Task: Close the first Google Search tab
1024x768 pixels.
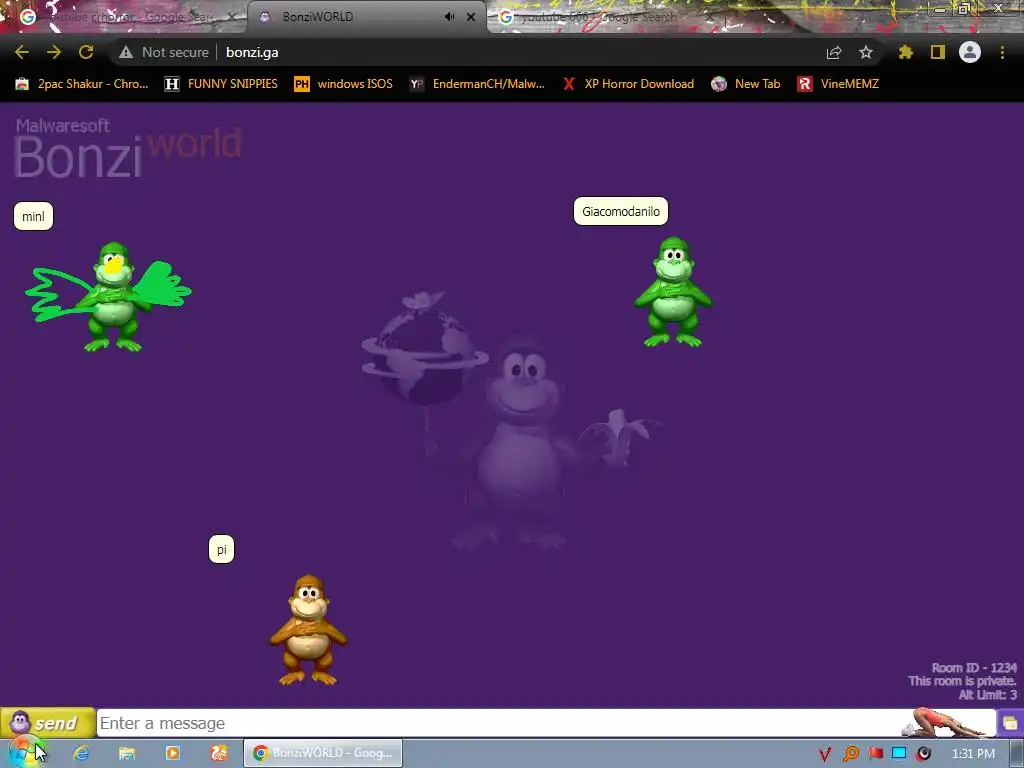Action: pyautogui.click(x=231, y=17)
